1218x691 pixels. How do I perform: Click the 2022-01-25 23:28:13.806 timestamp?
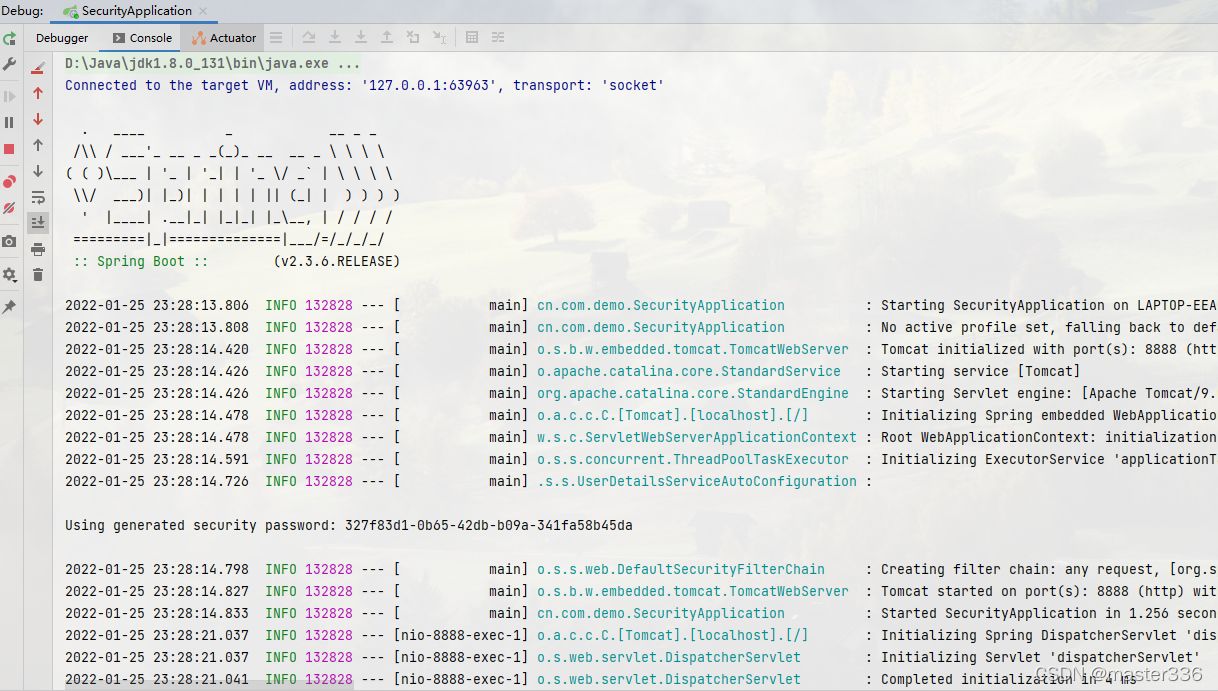[157, 305]
